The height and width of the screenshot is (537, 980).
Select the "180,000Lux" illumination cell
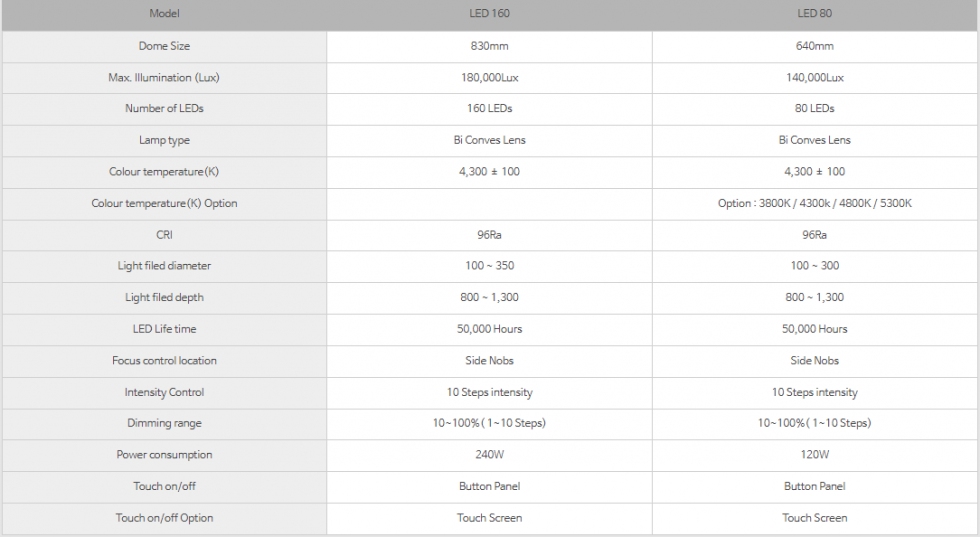click(489, 77)
